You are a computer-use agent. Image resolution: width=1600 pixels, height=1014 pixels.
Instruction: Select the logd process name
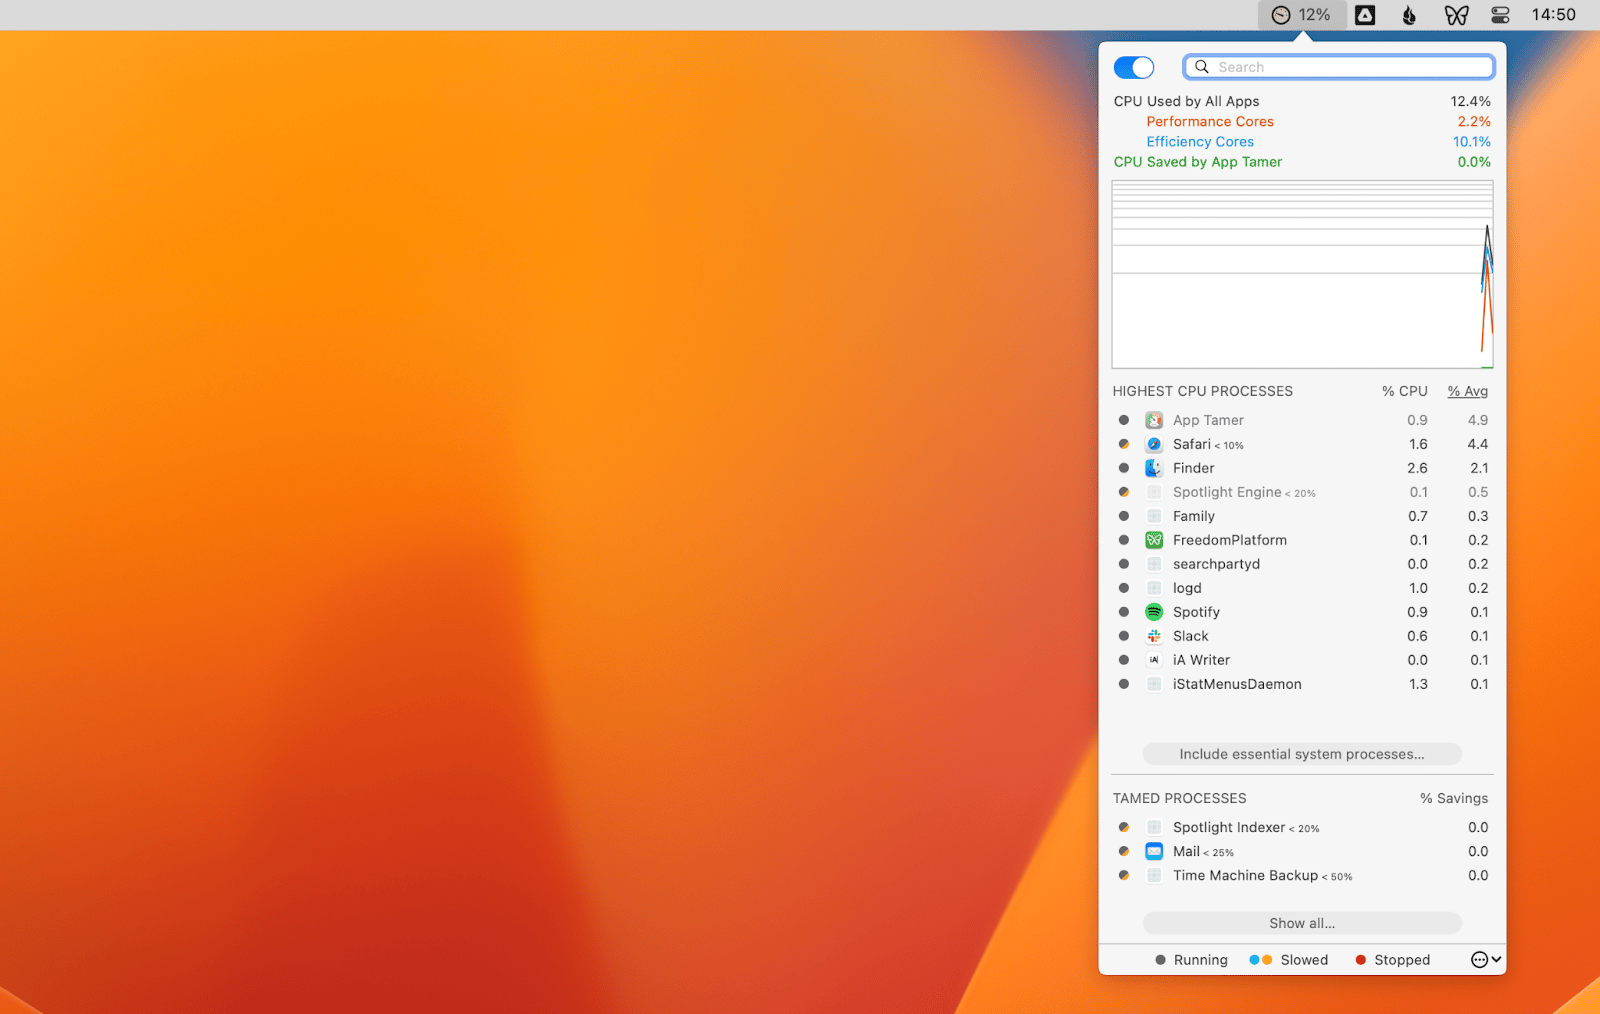click(x=1187, y=588)
